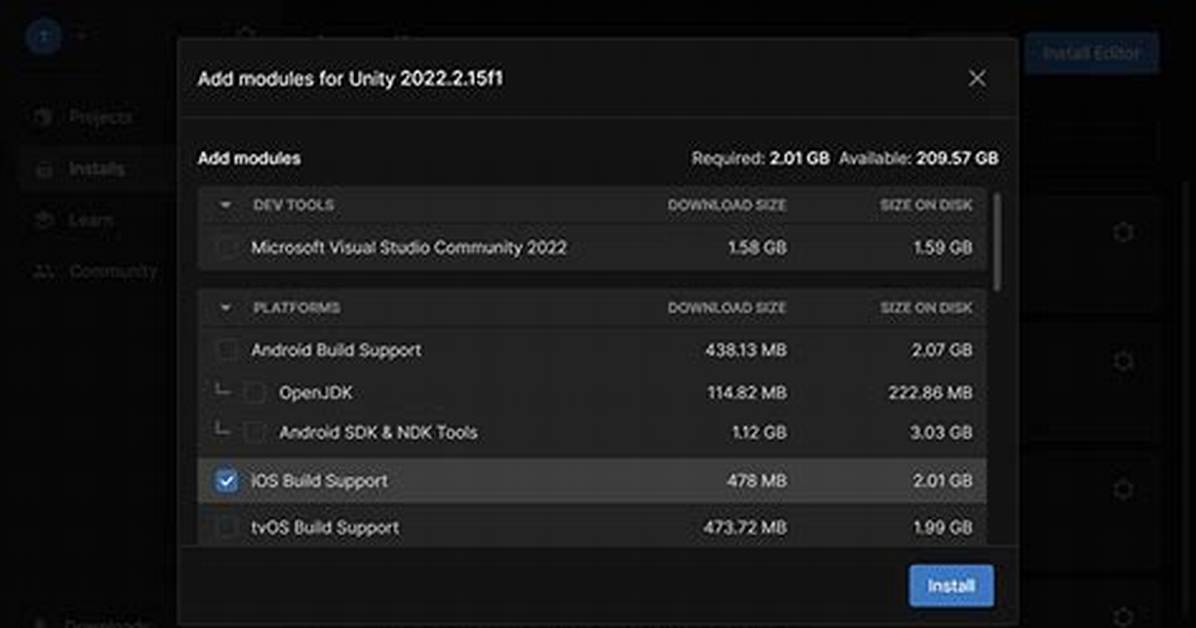The height and width of the screenshot is (628, 1196).
Task: Click Available 209.57 GB text
Action: [x=918, y=159]
